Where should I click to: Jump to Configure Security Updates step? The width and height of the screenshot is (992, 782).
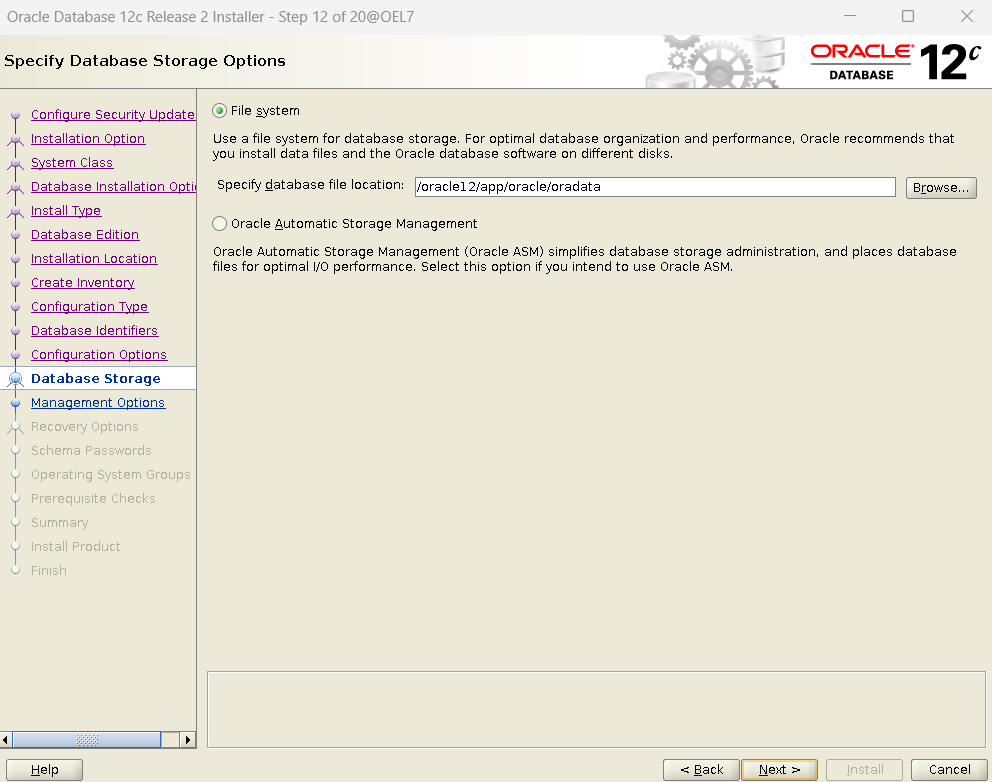(113, 115)
